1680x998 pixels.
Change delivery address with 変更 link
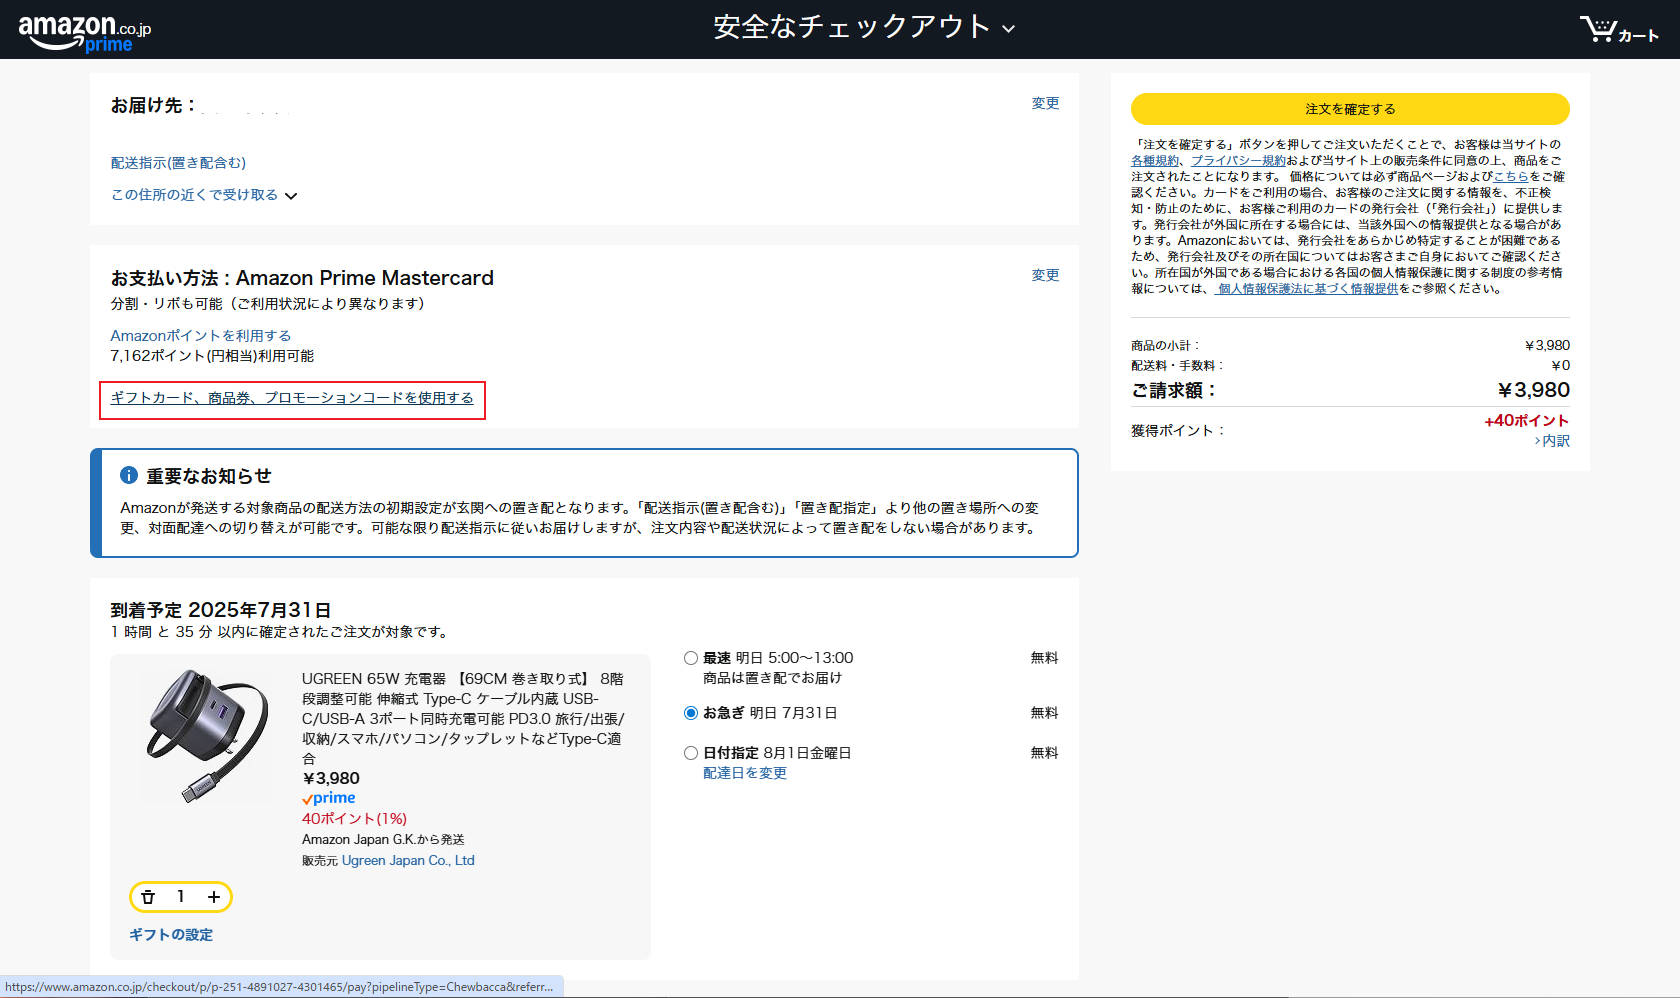[x=1045, y=103]
